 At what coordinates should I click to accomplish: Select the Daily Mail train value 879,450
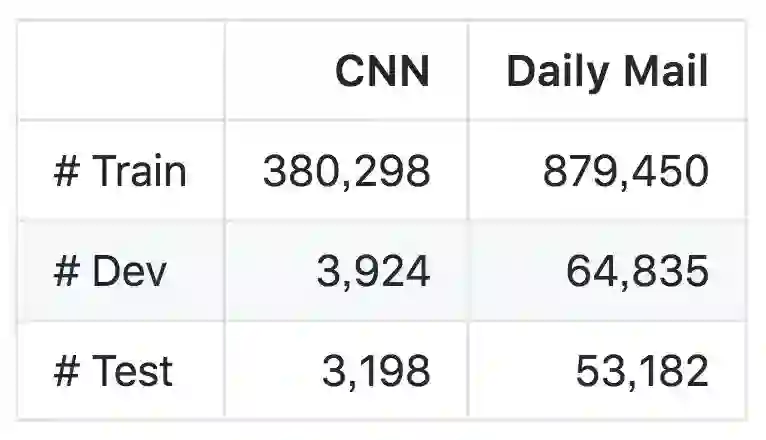pyautogui.click(x=626, y=172)
